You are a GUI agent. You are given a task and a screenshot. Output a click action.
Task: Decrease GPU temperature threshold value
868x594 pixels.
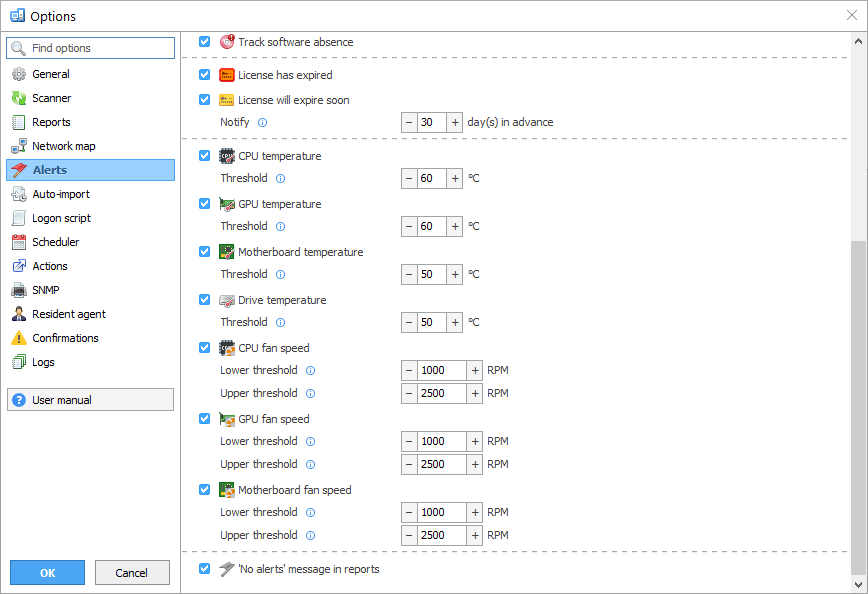point(409,226)
